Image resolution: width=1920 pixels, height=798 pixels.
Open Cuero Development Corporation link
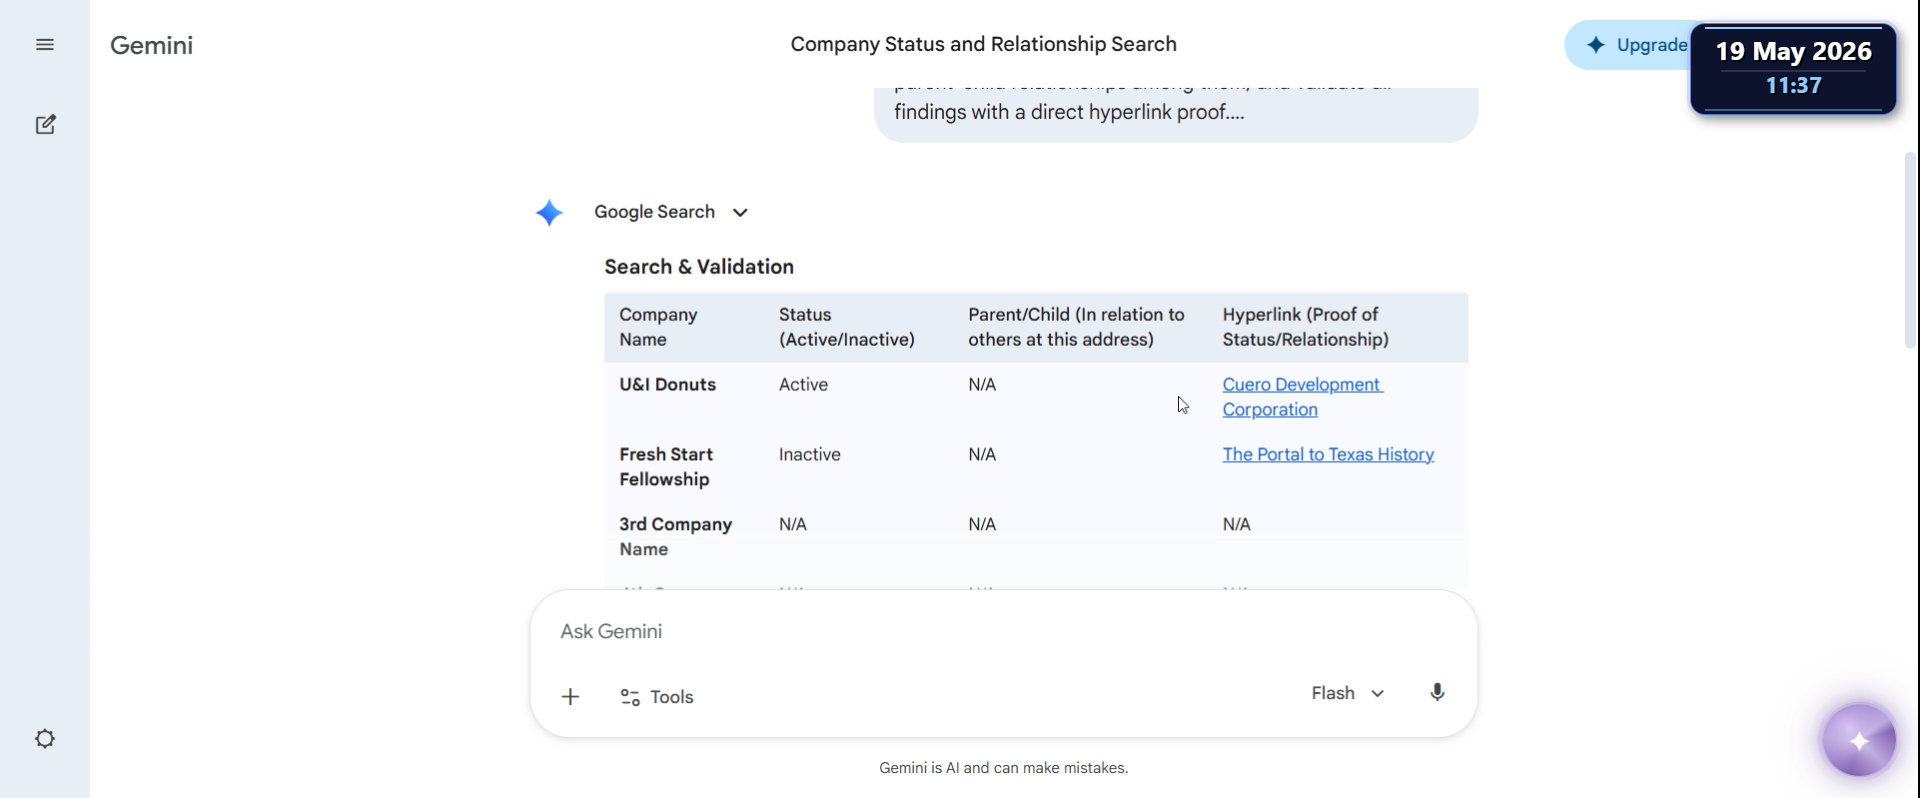click(1302, 397)
